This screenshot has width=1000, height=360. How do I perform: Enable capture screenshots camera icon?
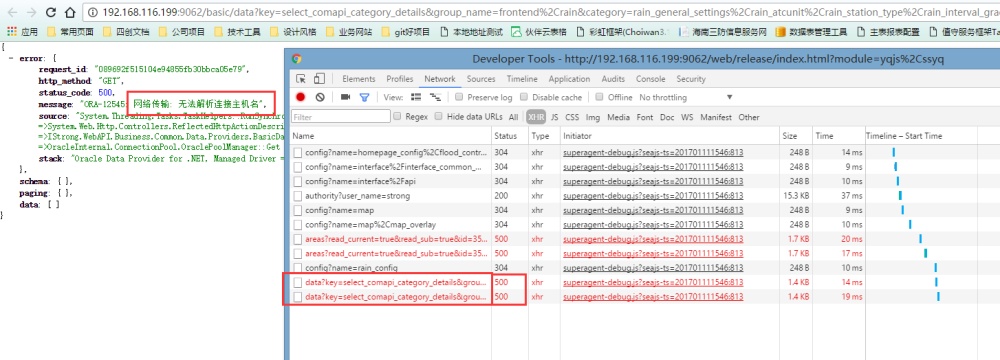point(346,97)
